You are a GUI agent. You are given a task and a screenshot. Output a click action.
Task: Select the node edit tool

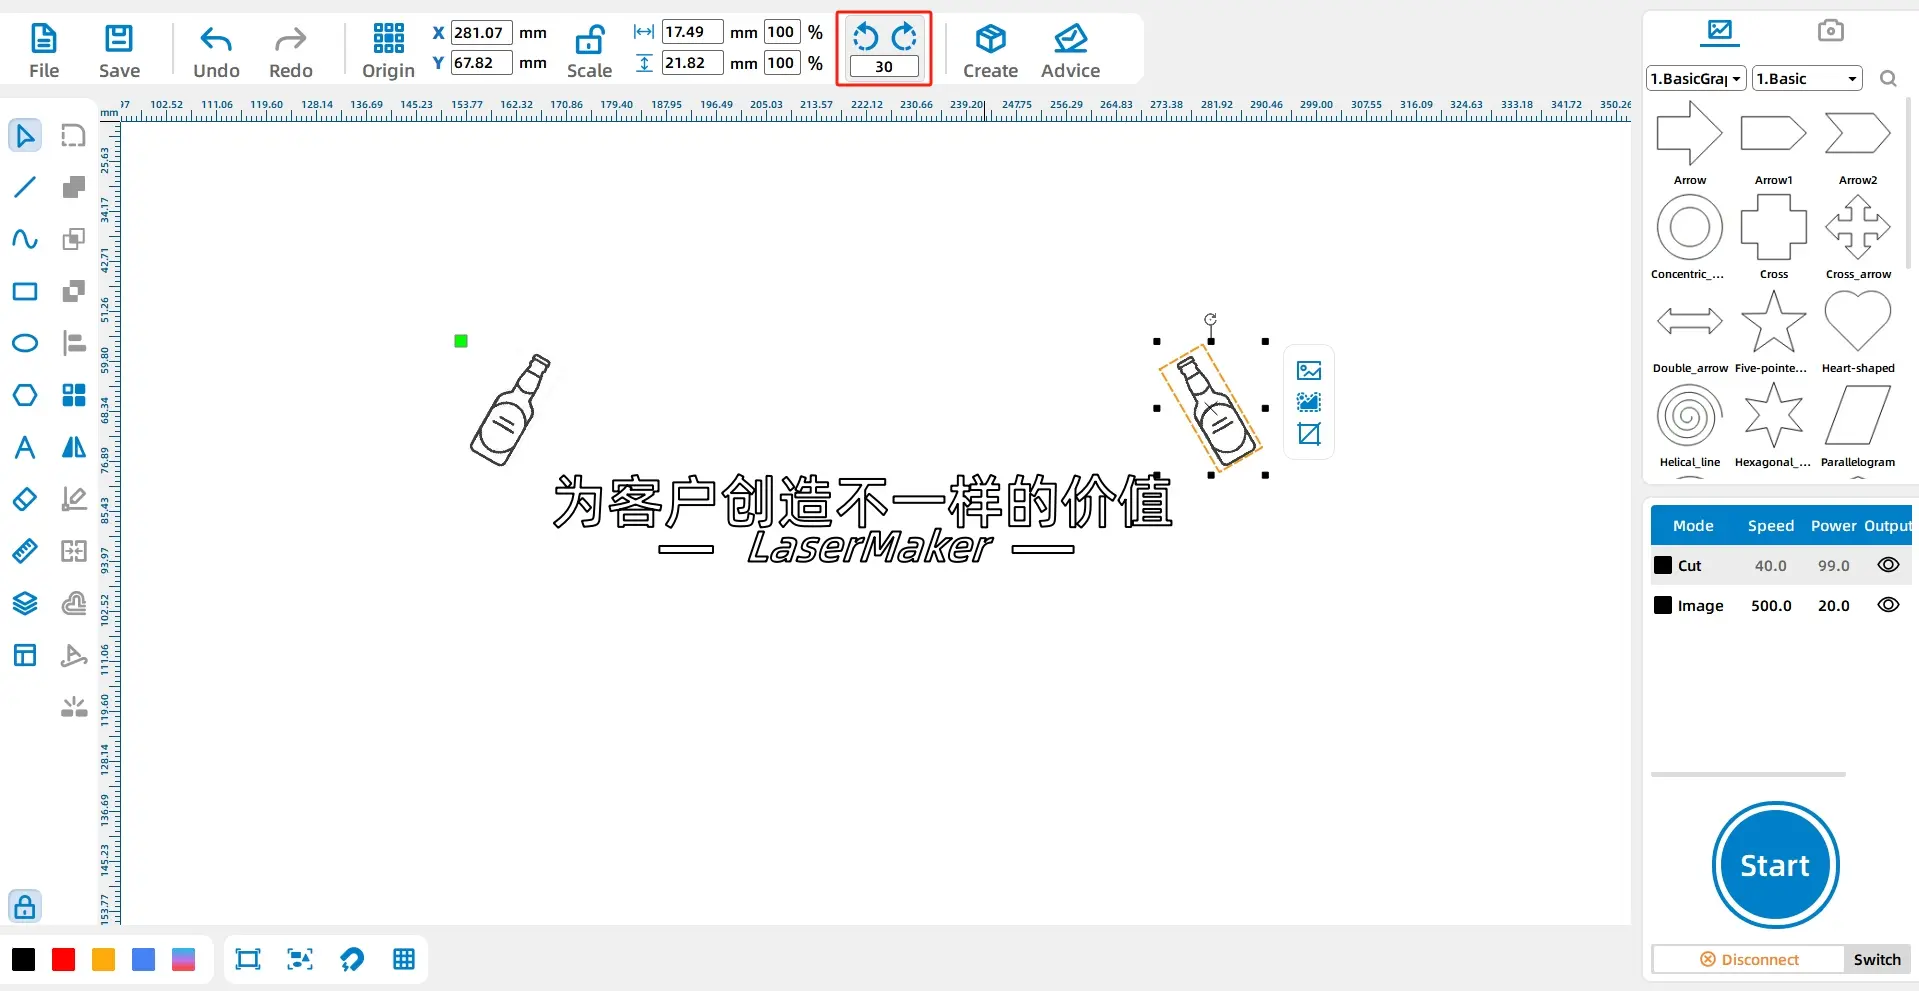pos(74,135)
